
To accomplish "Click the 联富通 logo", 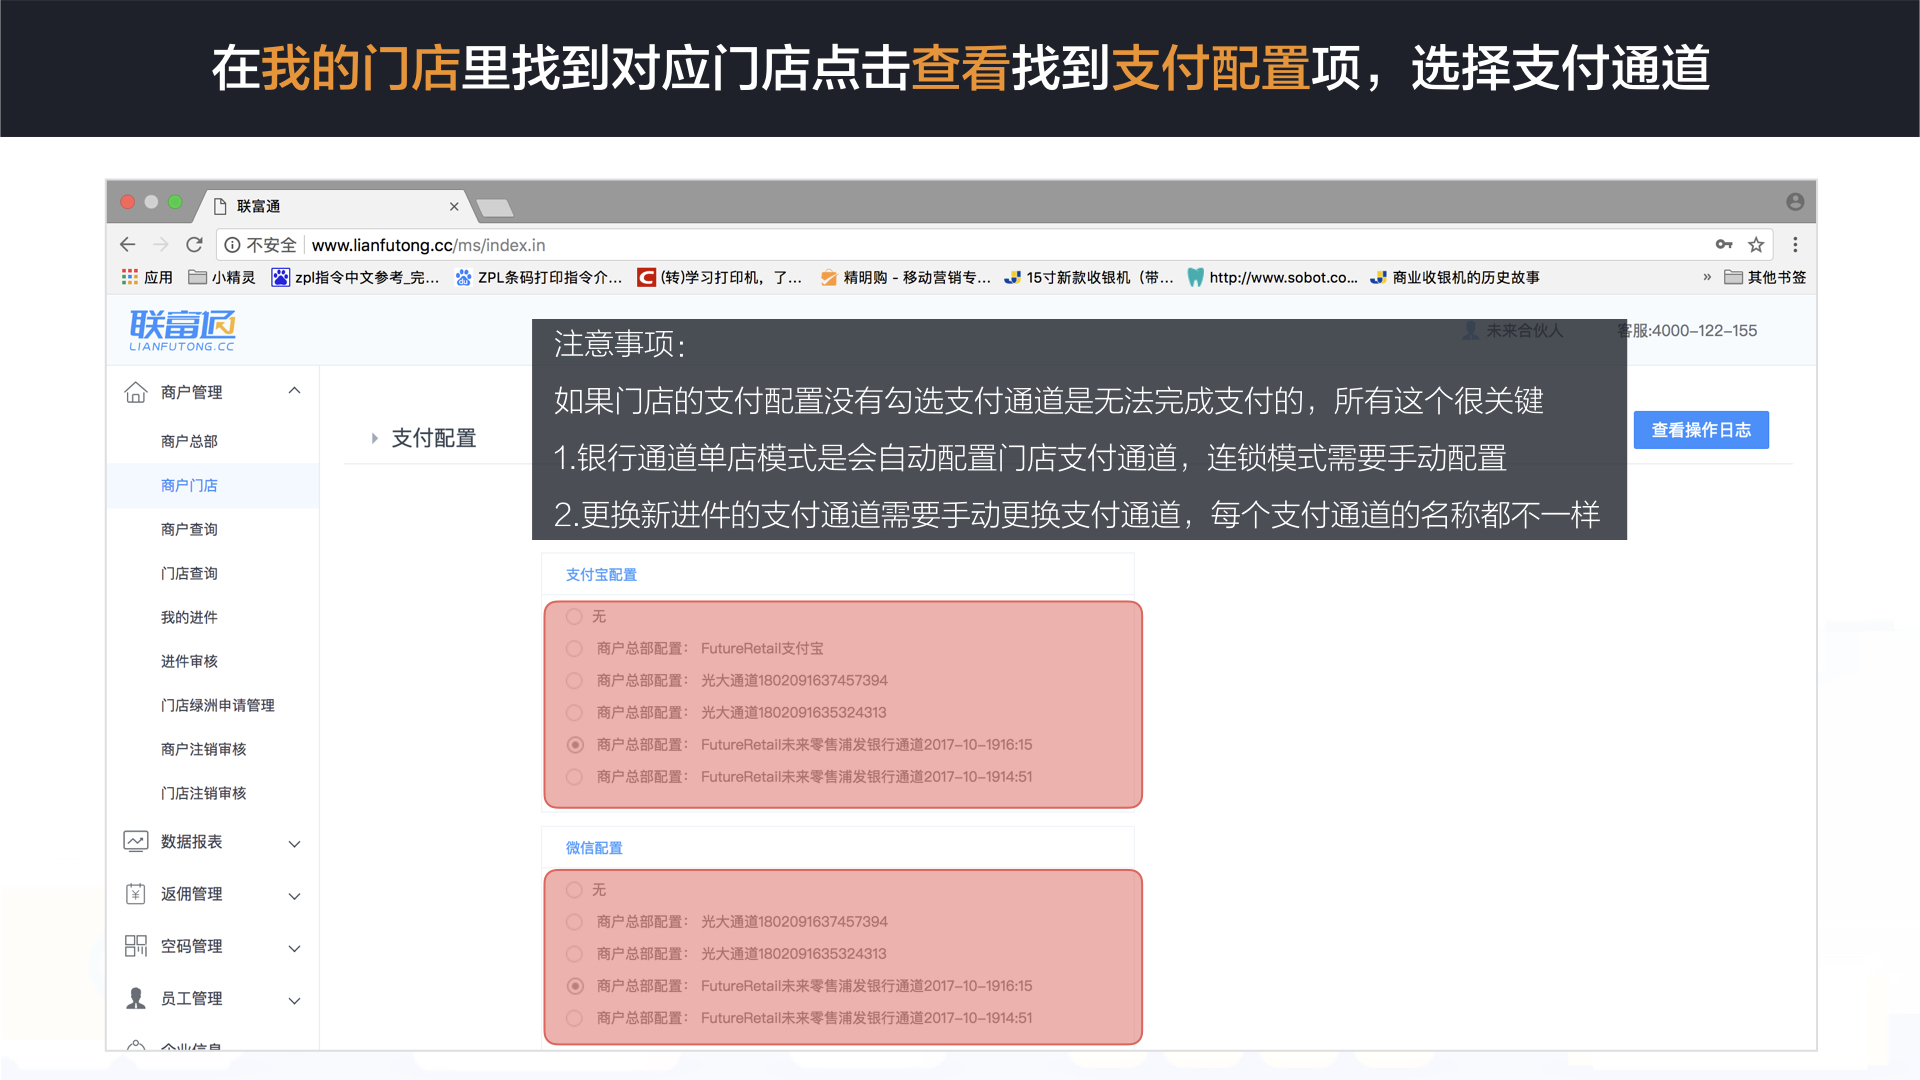I will [x=182, y=330].
